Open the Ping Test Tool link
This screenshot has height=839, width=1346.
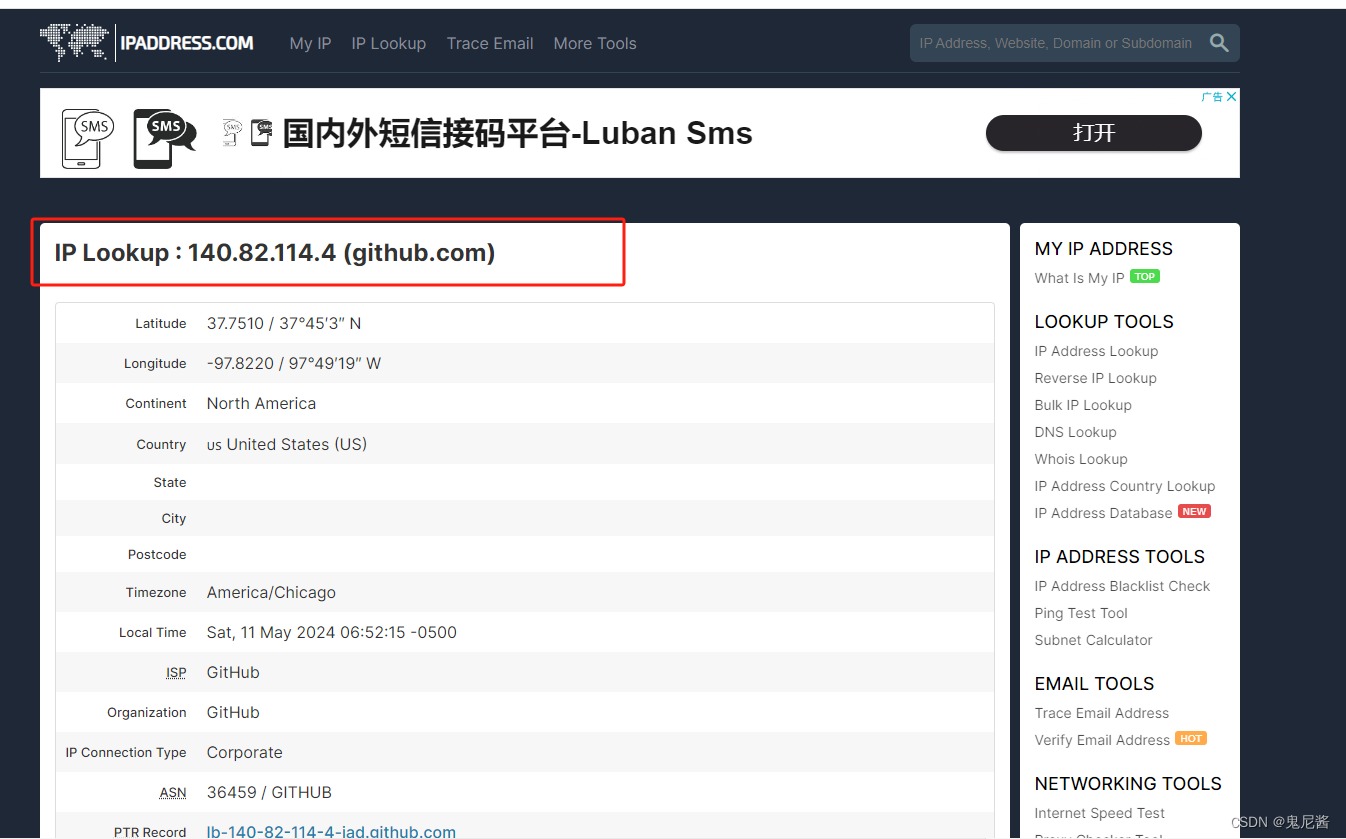click(1081, 613)
